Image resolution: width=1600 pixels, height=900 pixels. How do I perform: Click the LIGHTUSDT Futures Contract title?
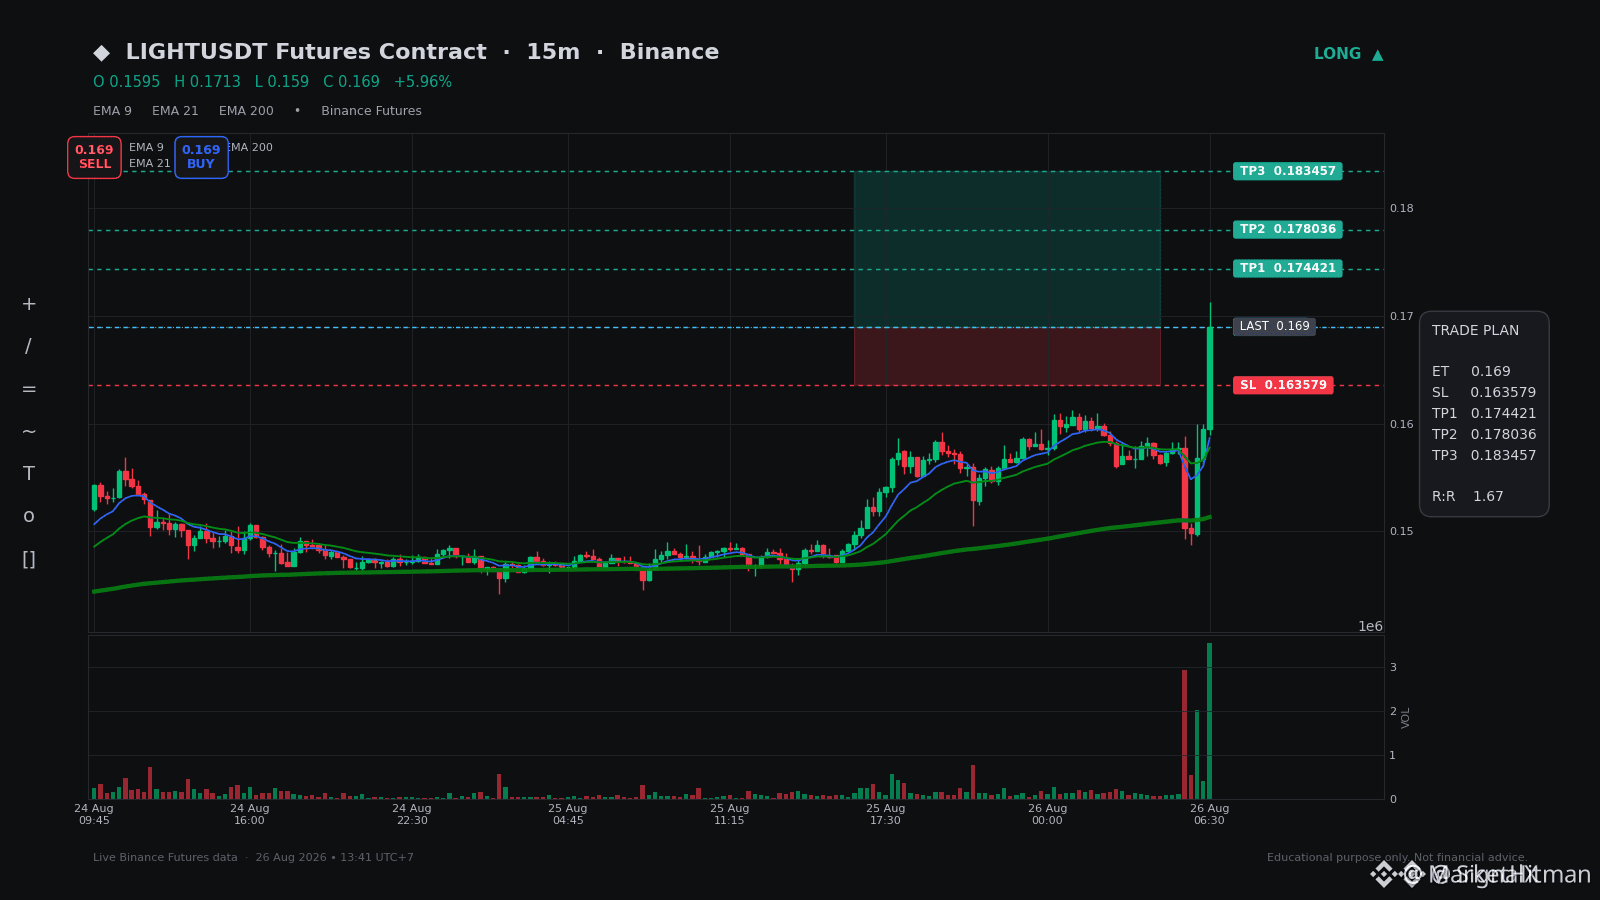tap(306, 52)
